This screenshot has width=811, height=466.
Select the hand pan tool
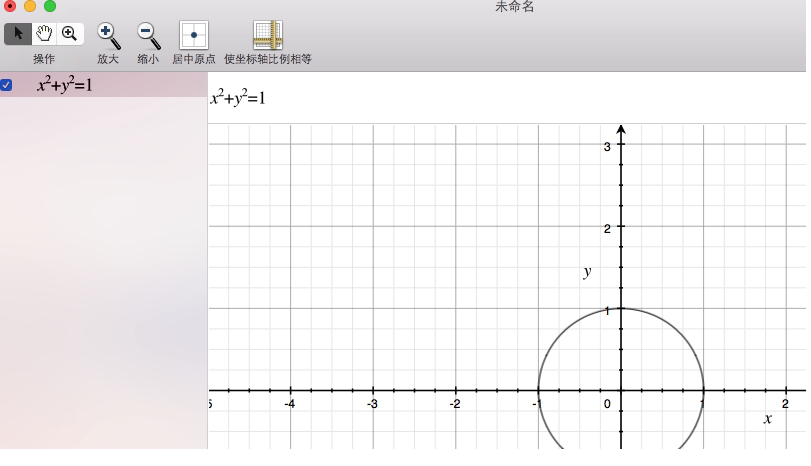click(x=44, y=34)
